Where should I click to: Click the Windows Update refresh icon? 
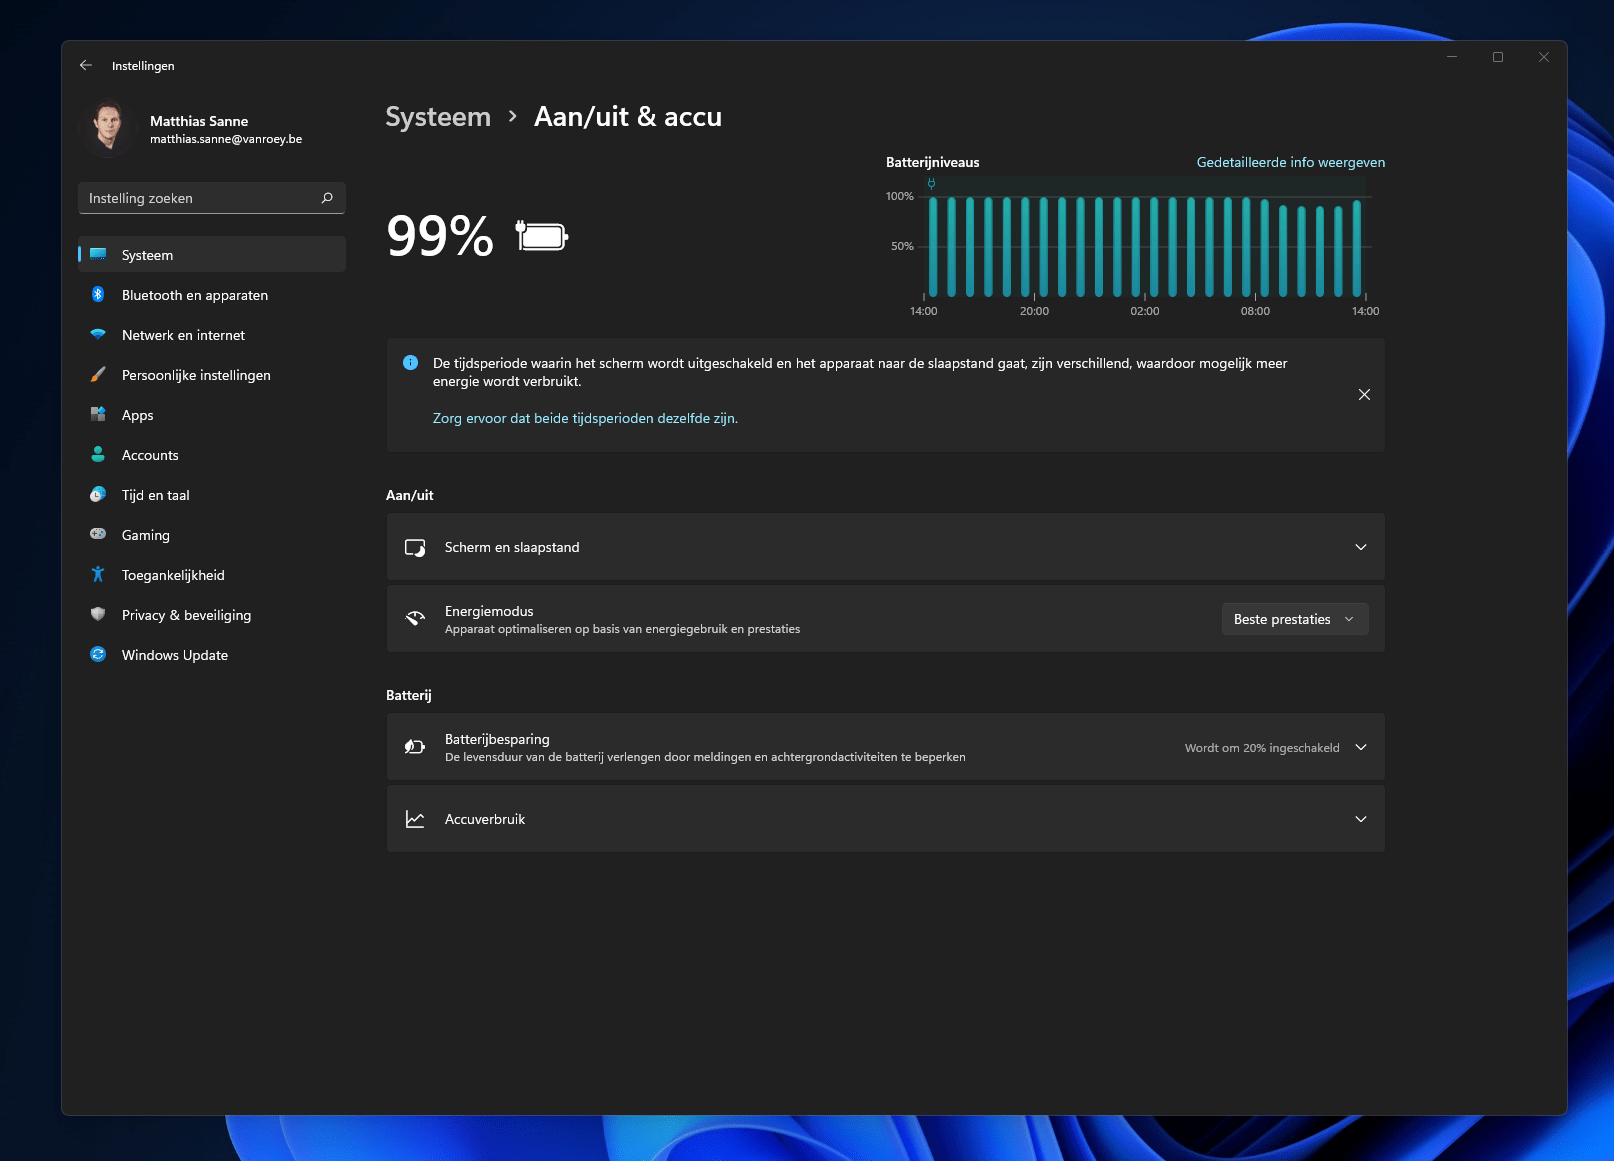pyautogui.click(x=98, y=654)
